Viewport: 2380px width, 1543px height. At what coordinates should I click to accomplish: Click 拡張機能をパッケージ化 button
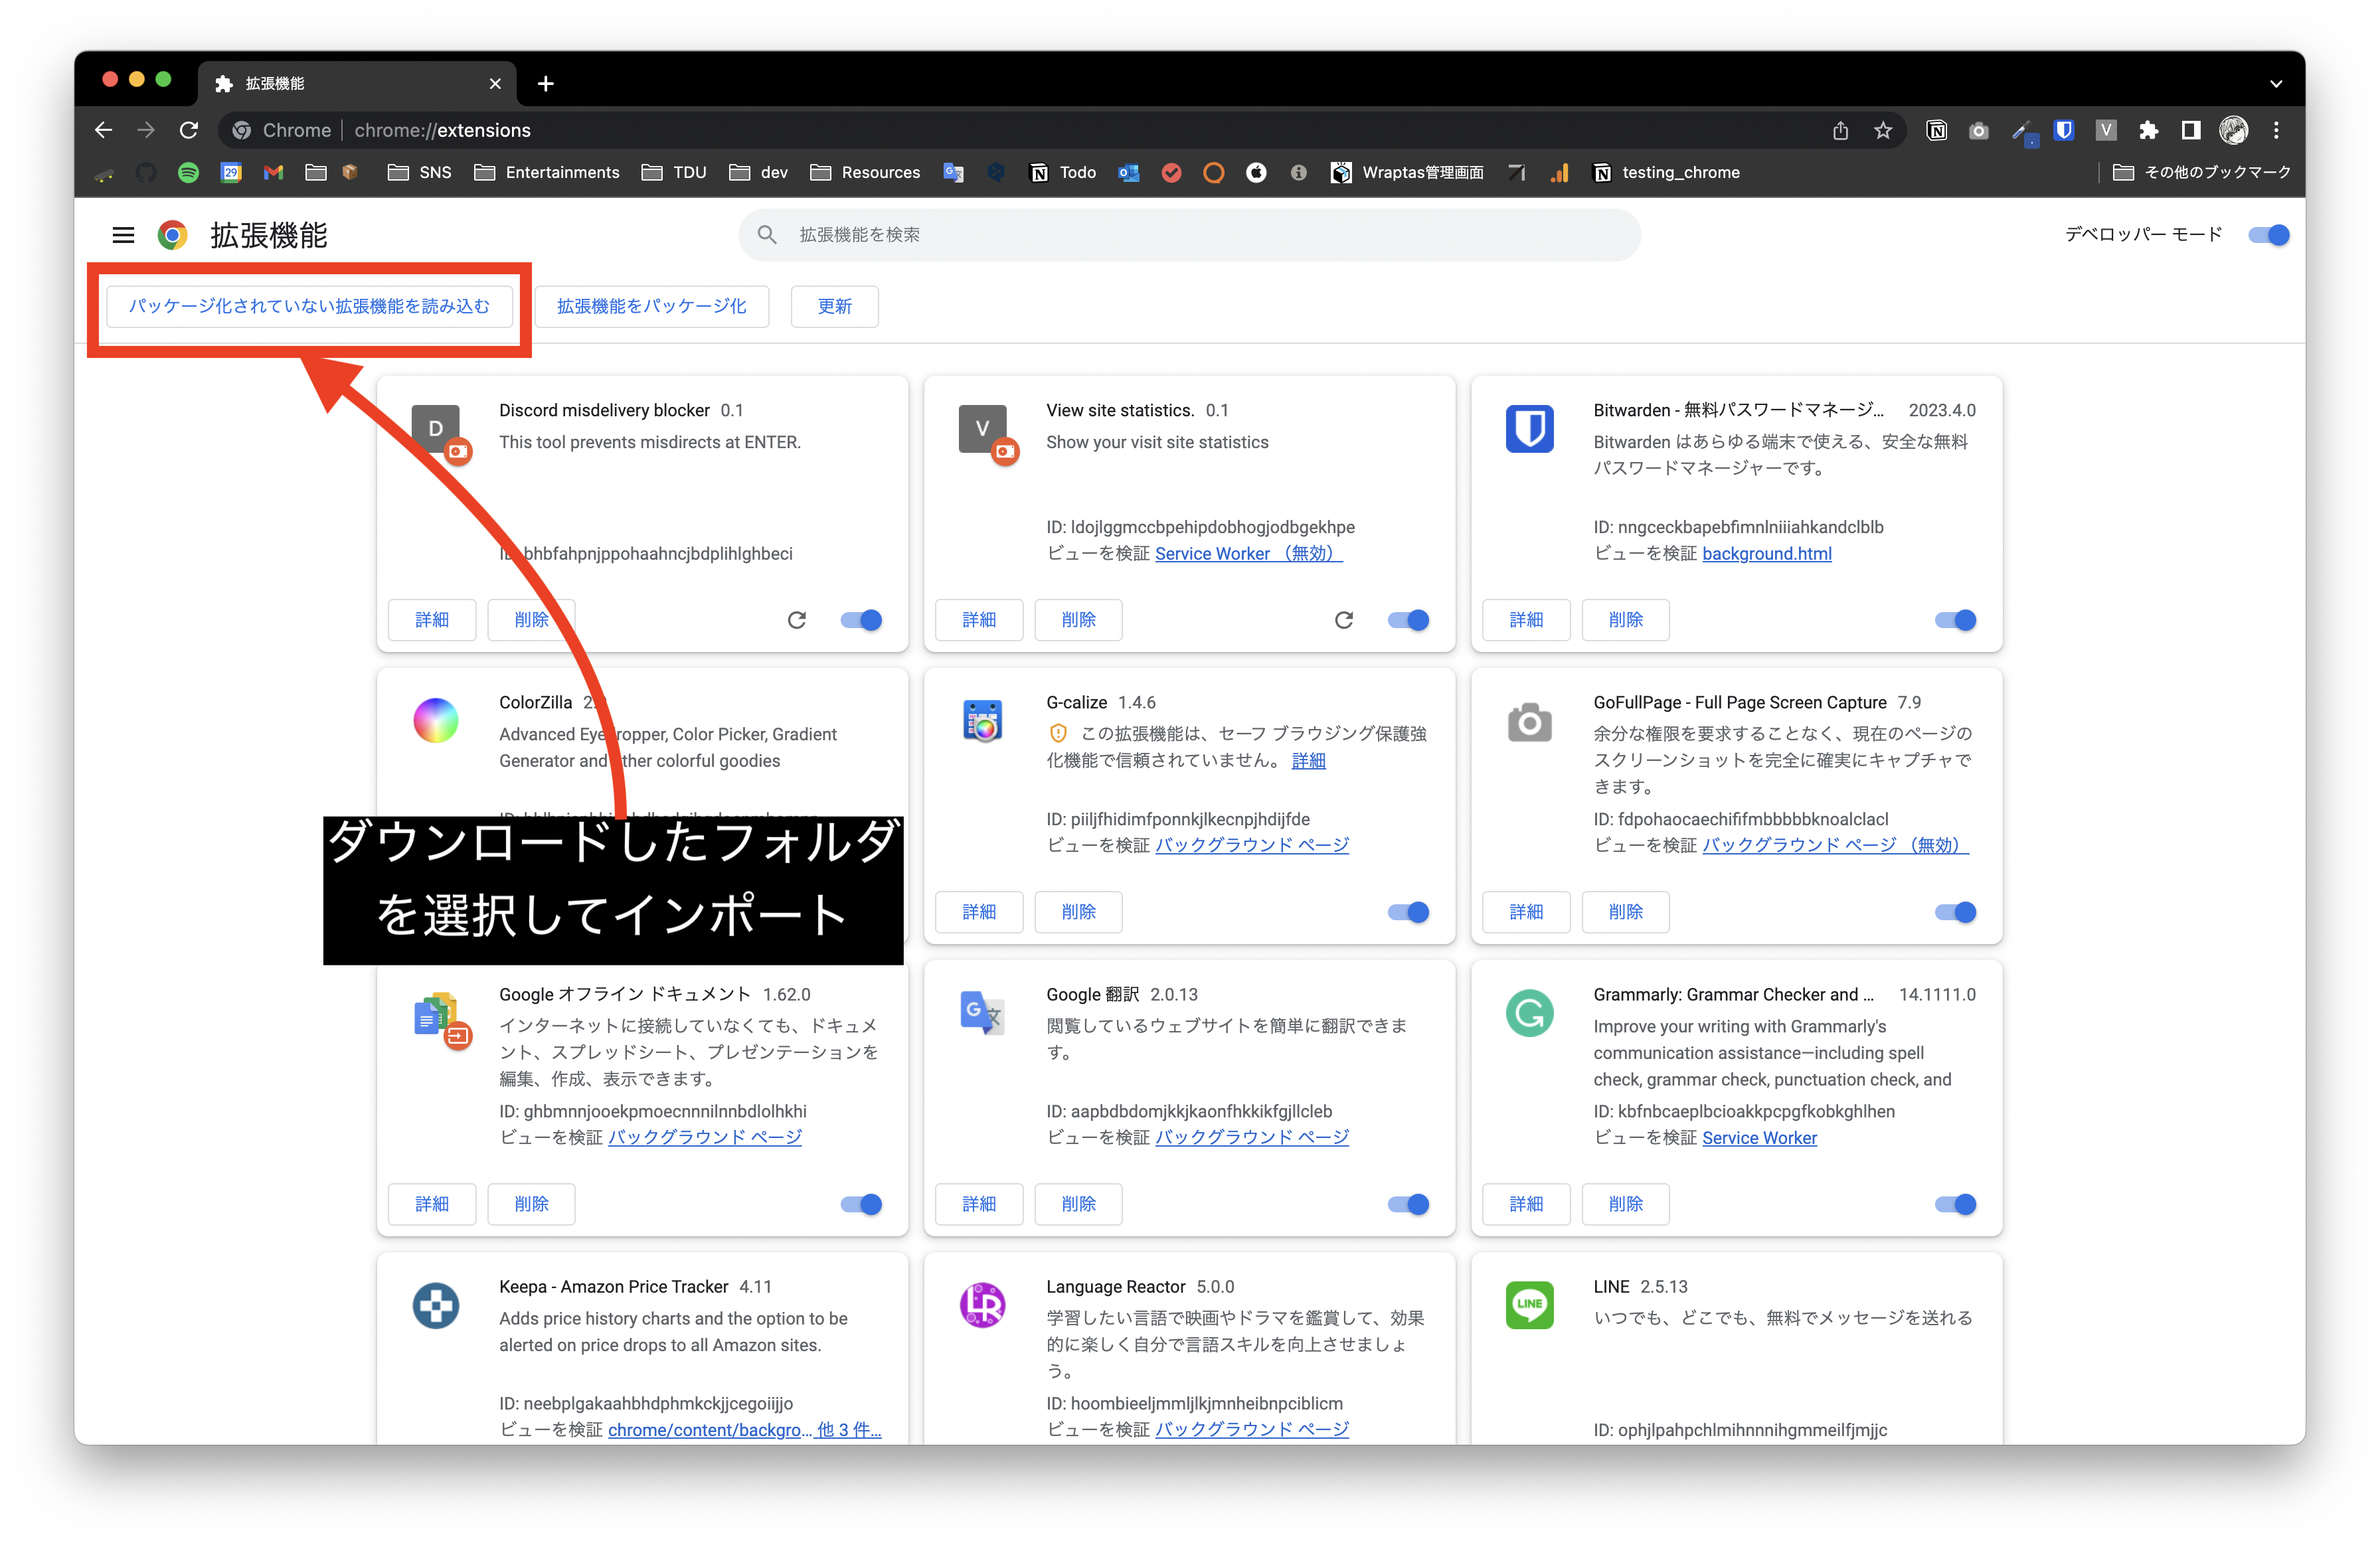(651, 306)
